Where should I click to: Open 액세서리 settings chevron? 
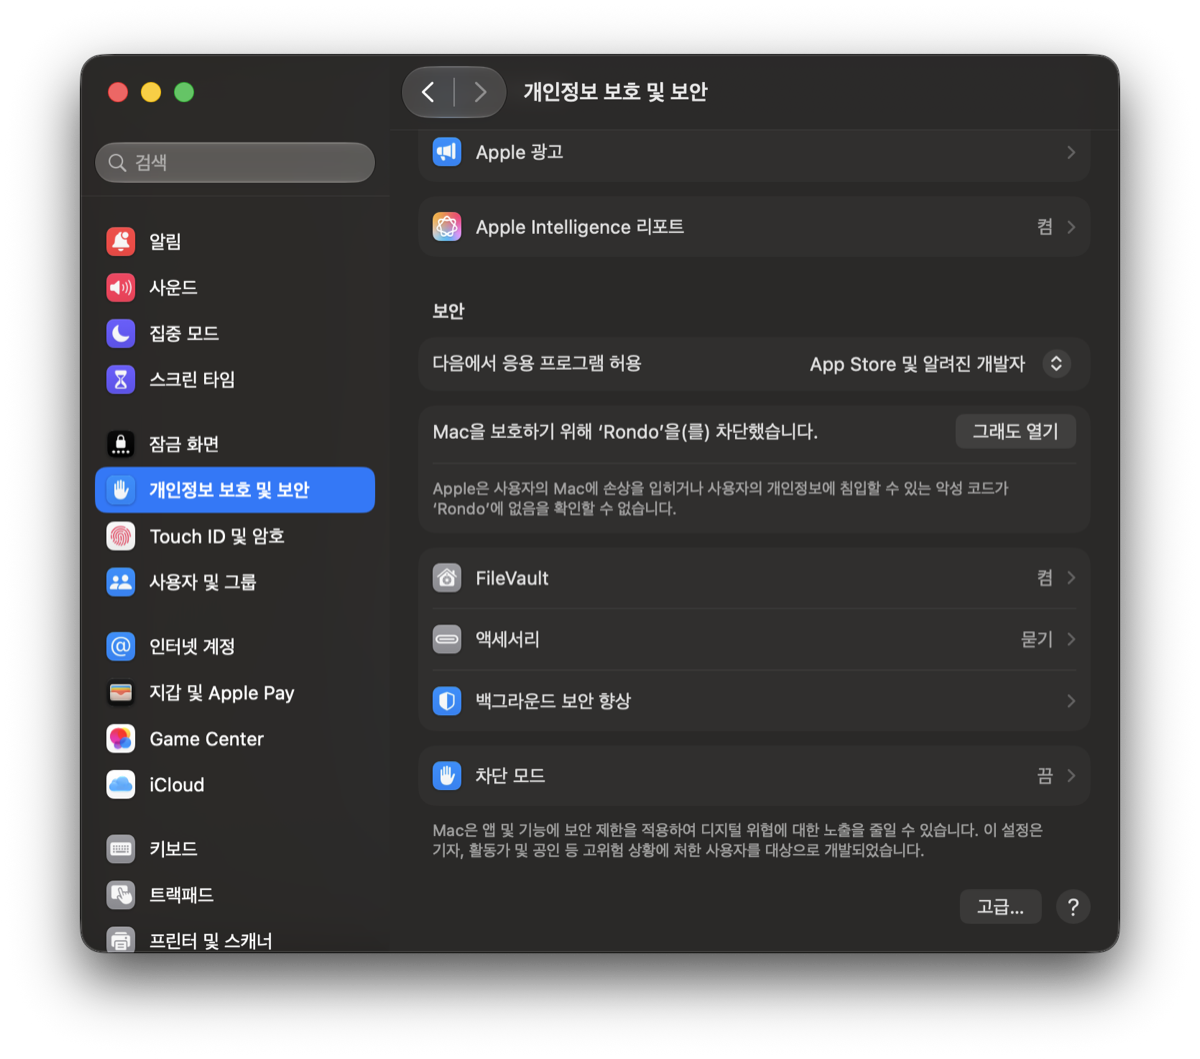tap(1071, 639)
